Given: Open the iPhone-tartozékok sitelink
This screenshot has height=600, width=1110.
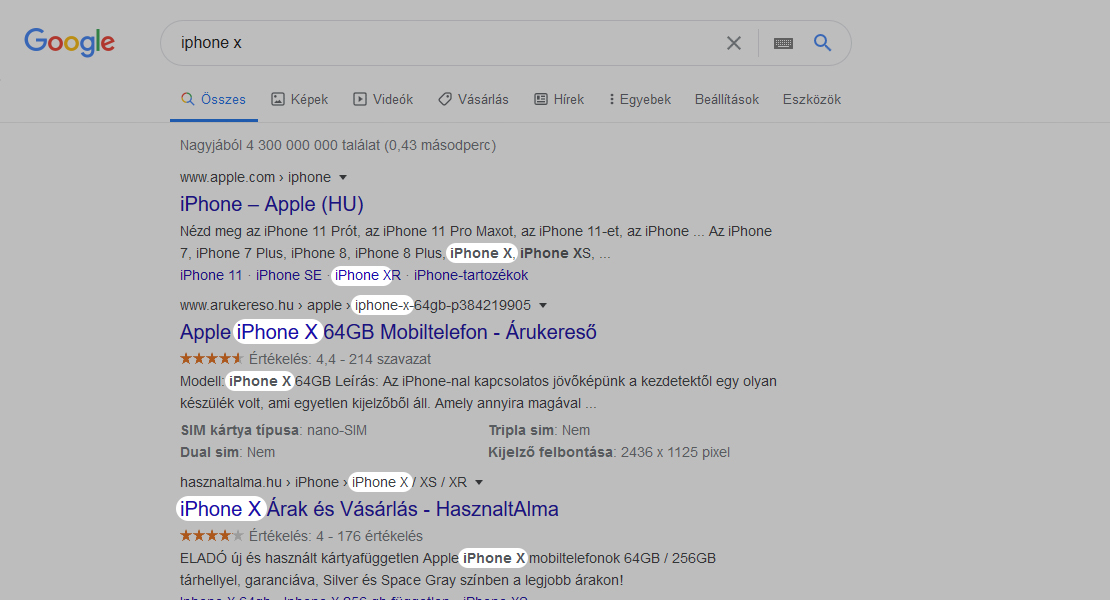Looking at the screenshot, I should [x=471, y=275].
